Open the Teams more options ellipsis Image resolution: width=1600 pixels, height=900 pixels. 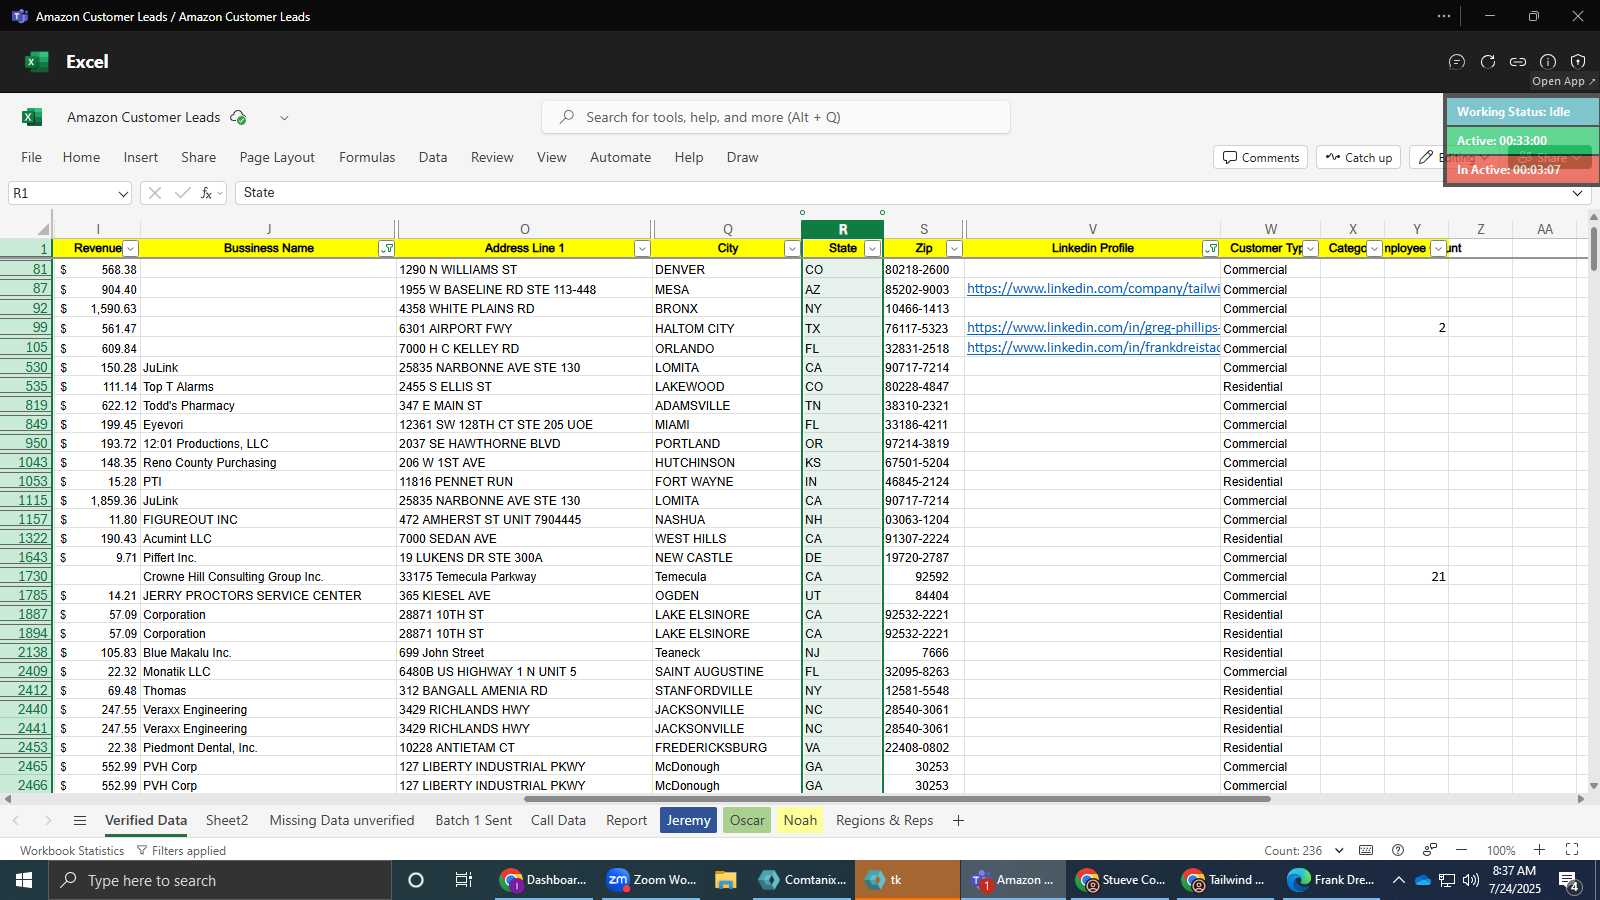tap(1444, 16)
